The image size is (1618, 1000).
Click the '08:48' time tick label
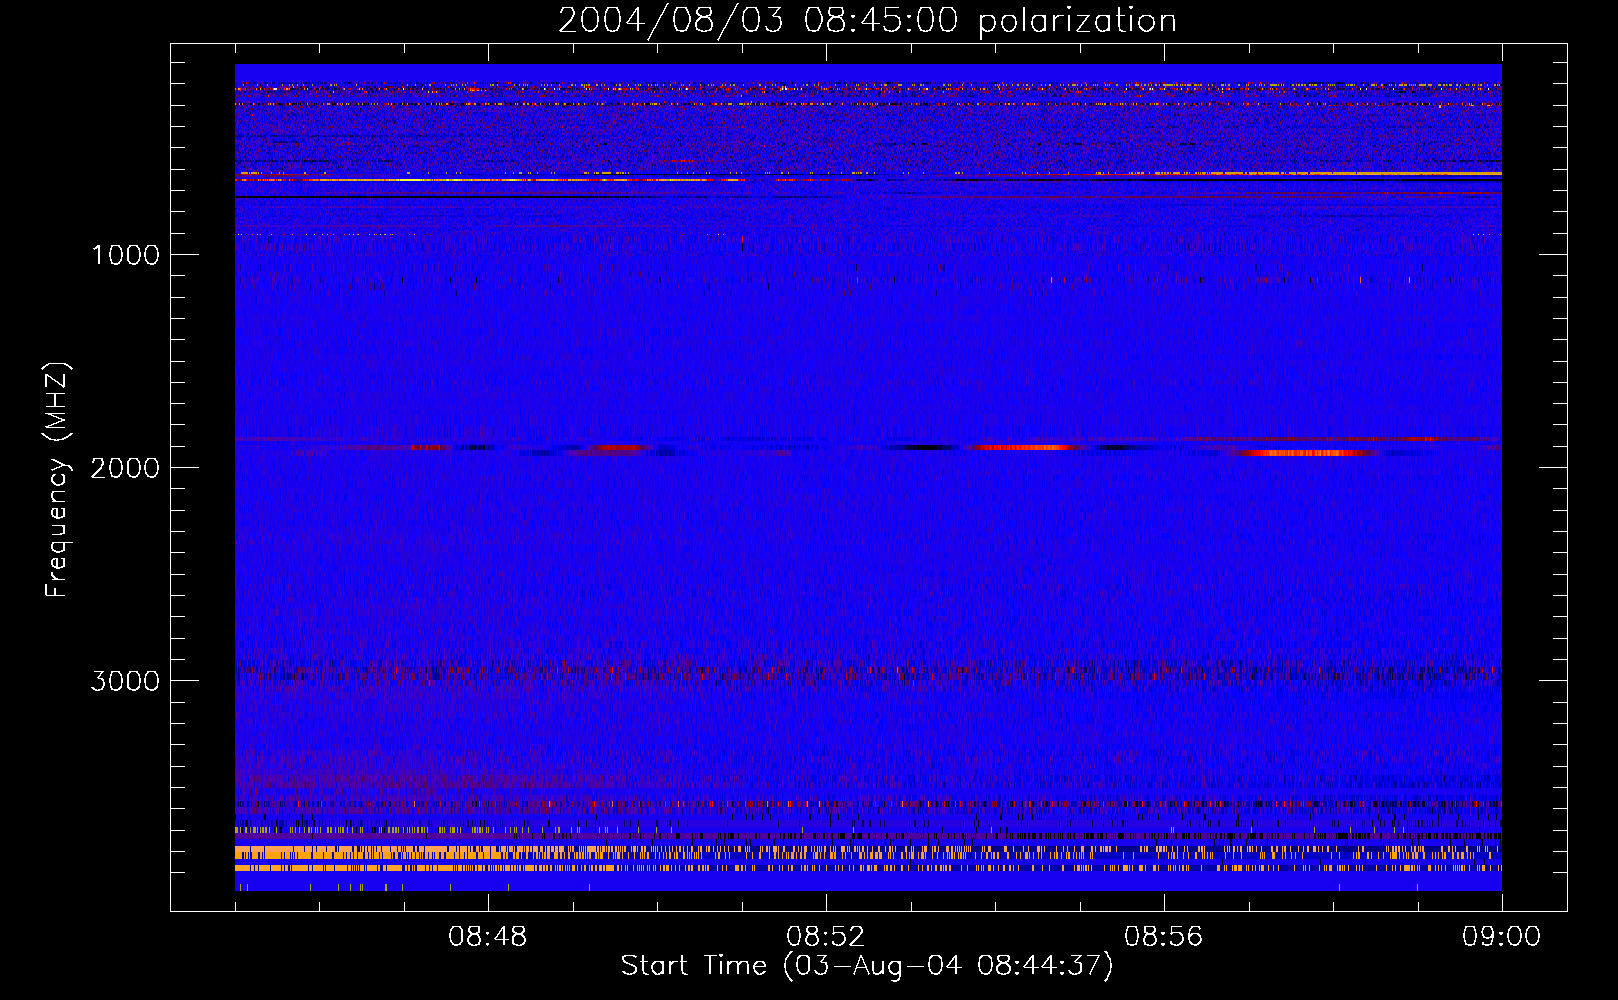click(x=487, y=937)
